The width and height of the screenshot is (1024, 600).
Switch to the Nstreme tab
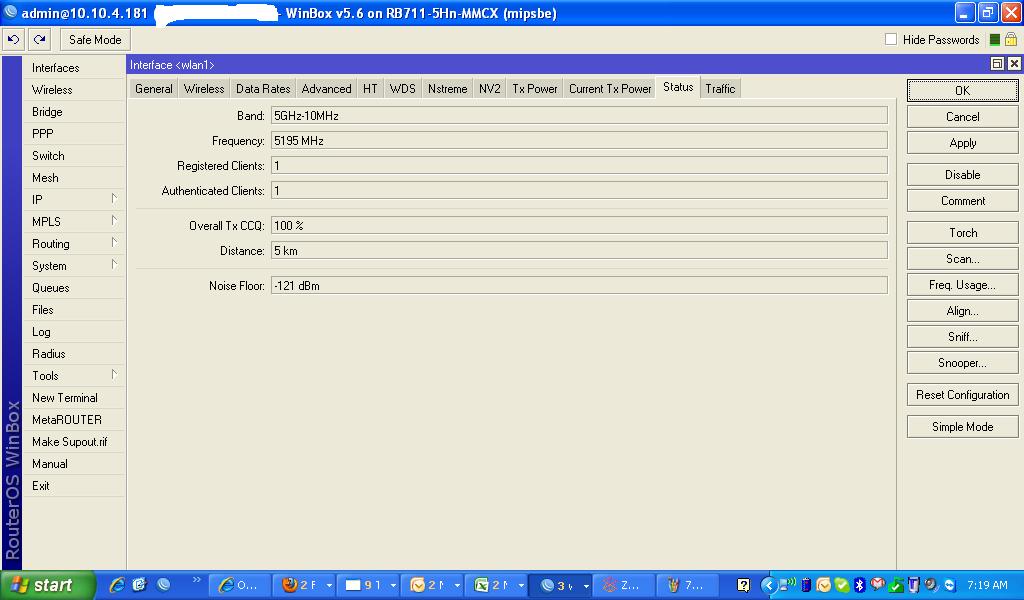click(x=447, y=89)
